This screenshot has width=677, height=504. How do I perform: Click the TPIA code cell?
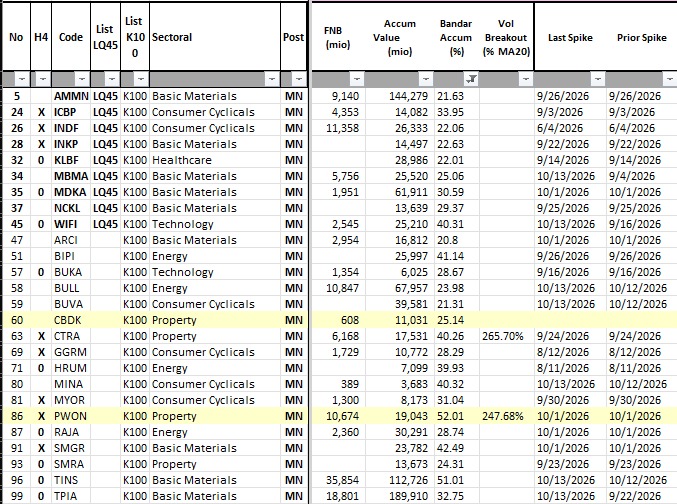71,496
